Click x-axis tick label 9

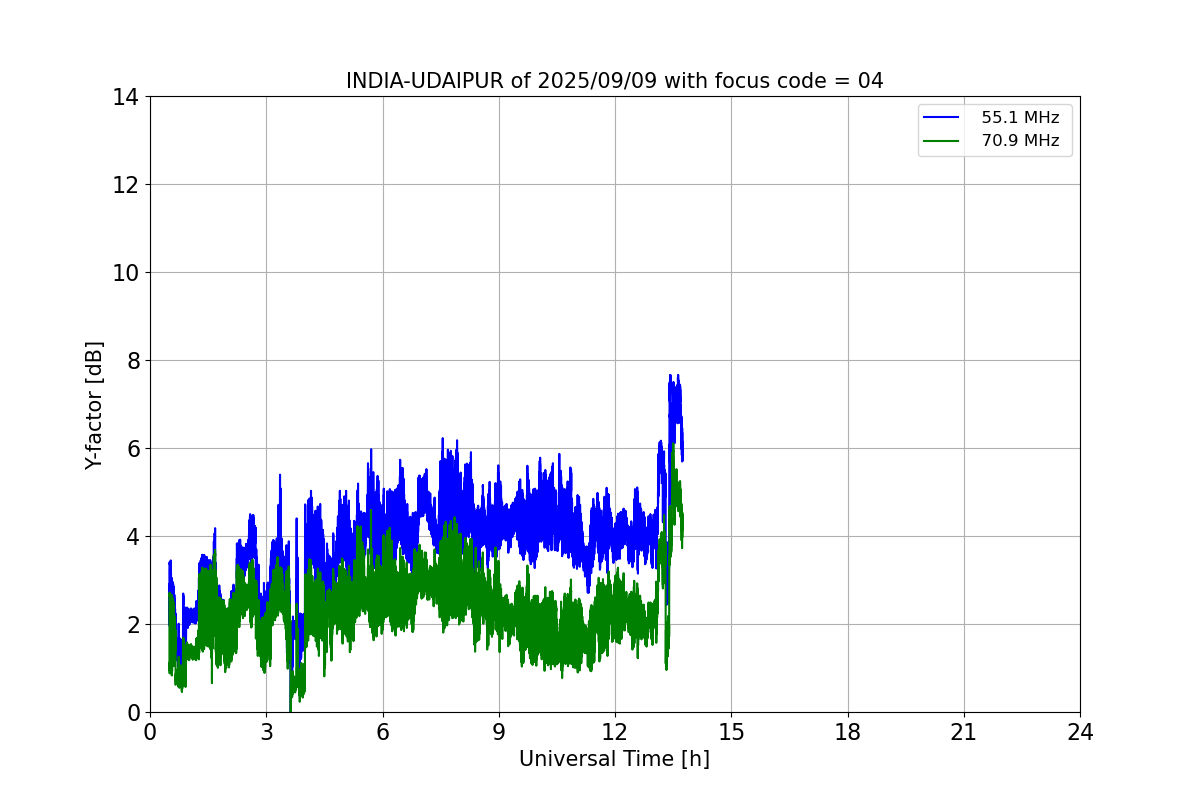[499, 732]
